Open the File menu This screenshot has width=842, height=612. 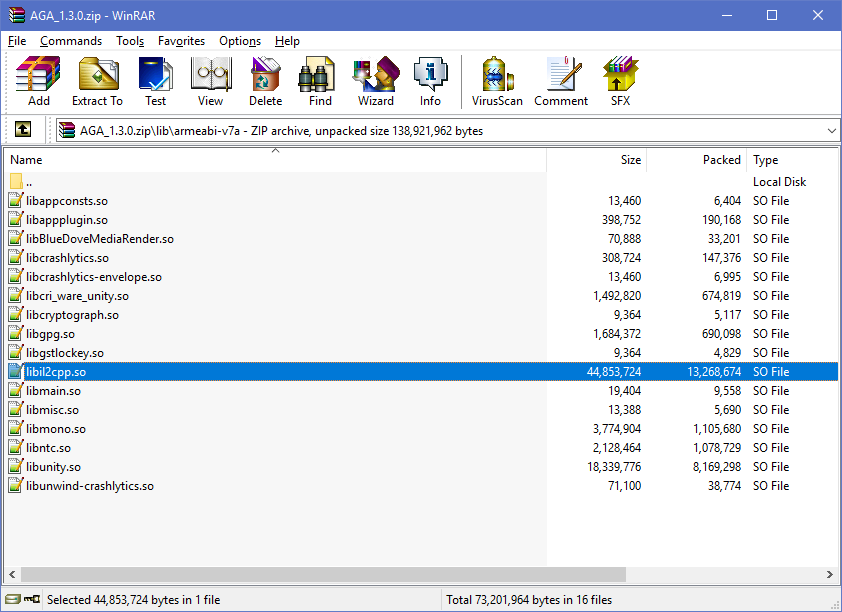coord(17,41)
